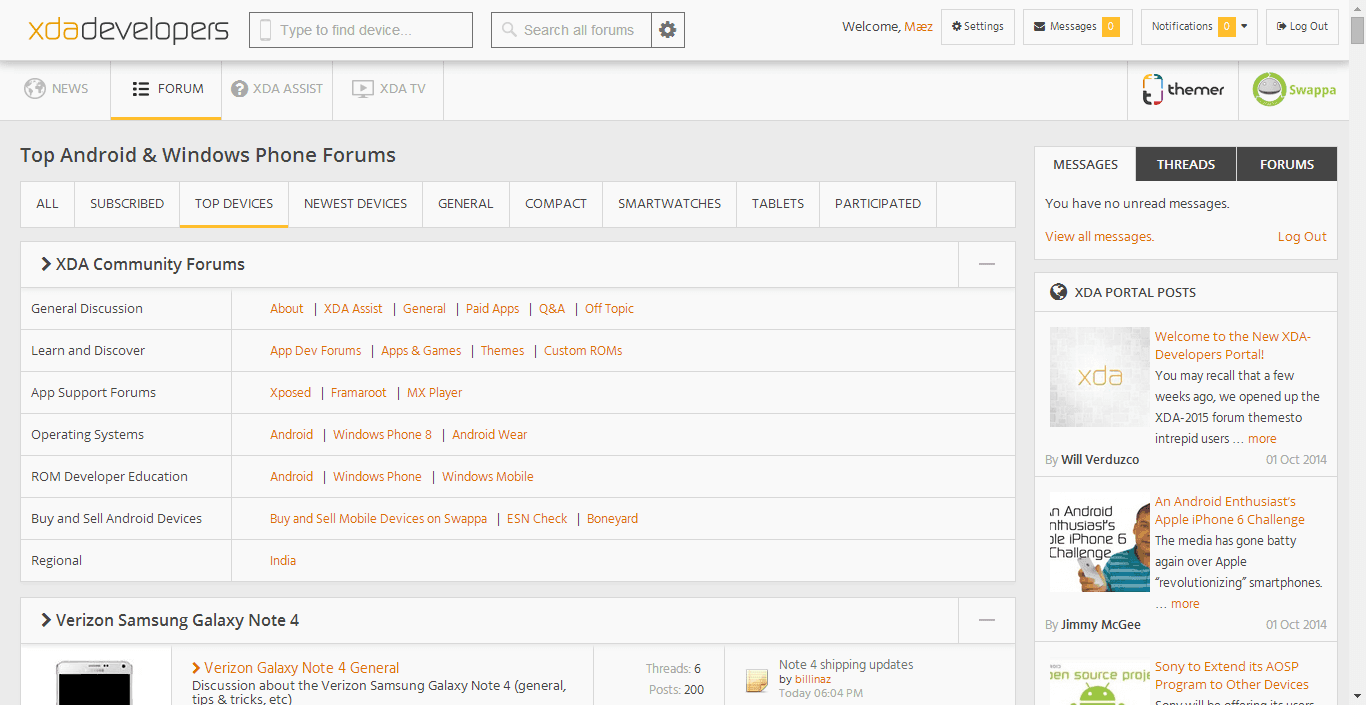Open the Messages button in the header
1366x705 pixels.
(1077, 27)
